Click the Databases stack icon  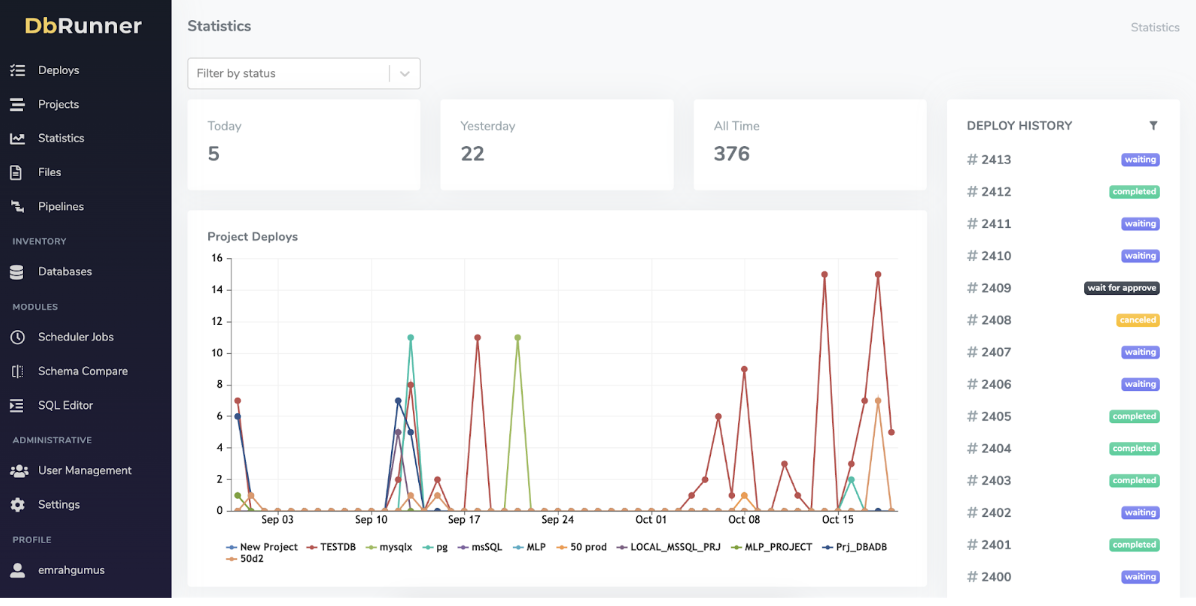[x=17, y=272]
